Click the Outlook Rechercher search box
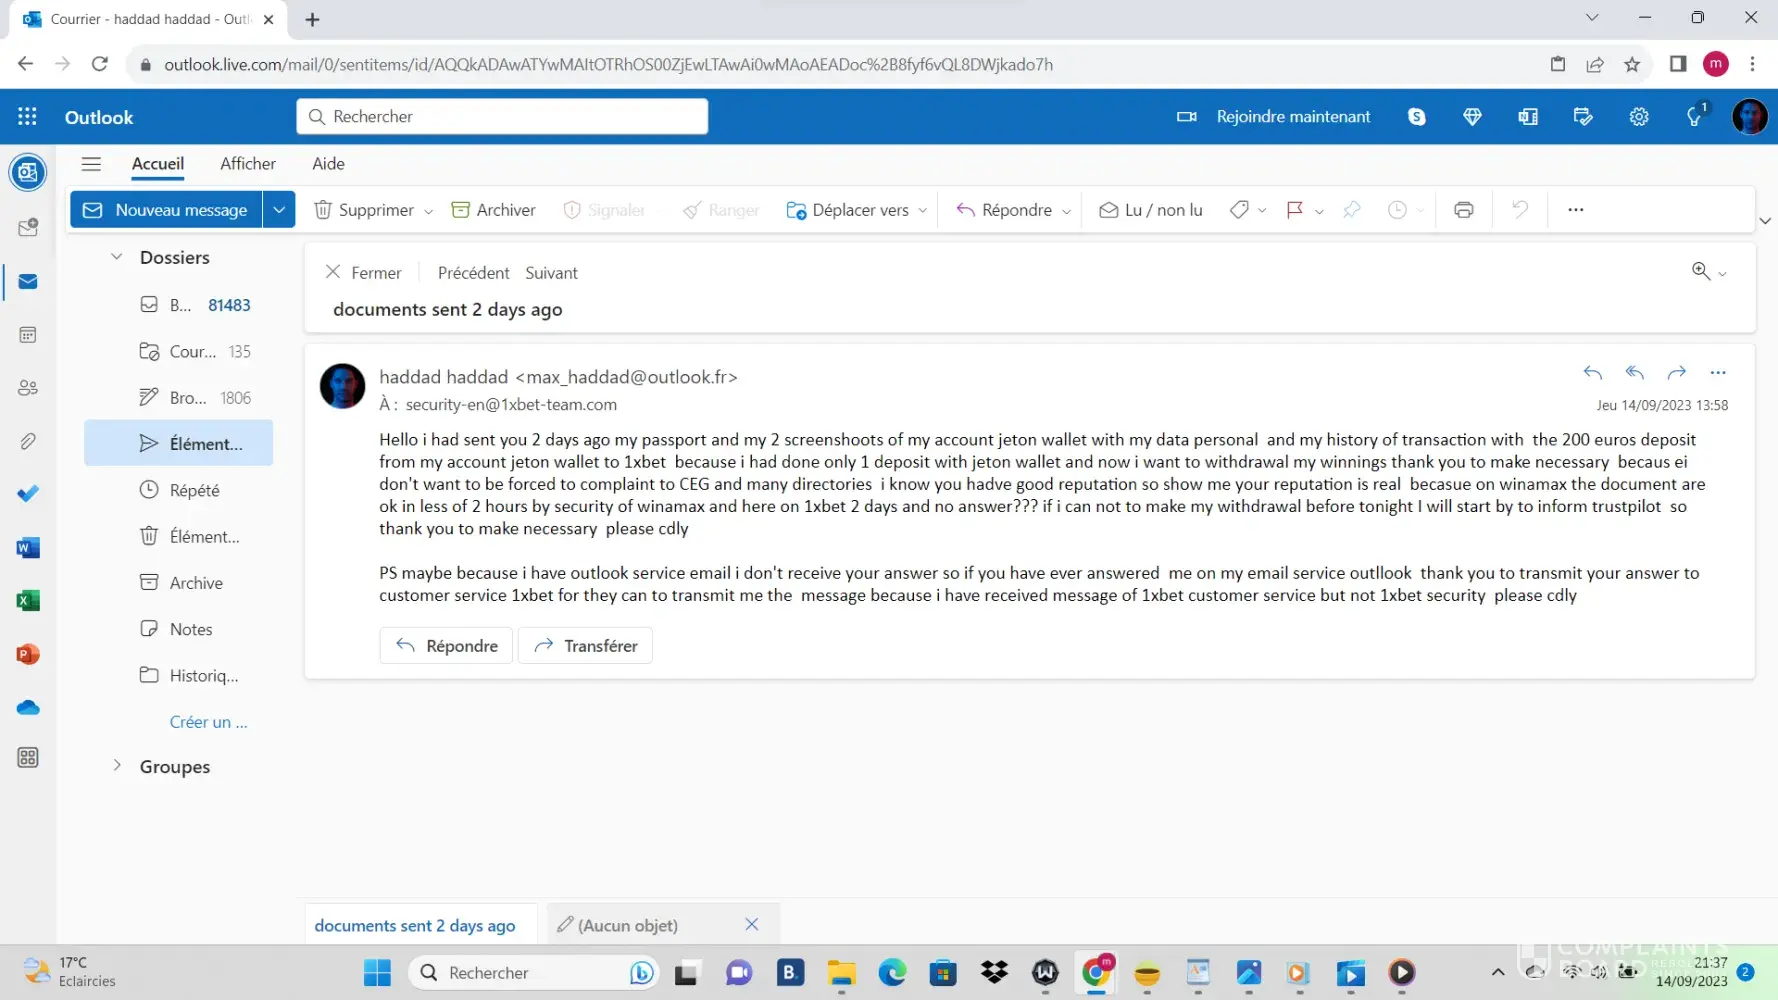The height and width of the screenshot is (1000, 1778). pyautogui.click(x=502, y=116)
